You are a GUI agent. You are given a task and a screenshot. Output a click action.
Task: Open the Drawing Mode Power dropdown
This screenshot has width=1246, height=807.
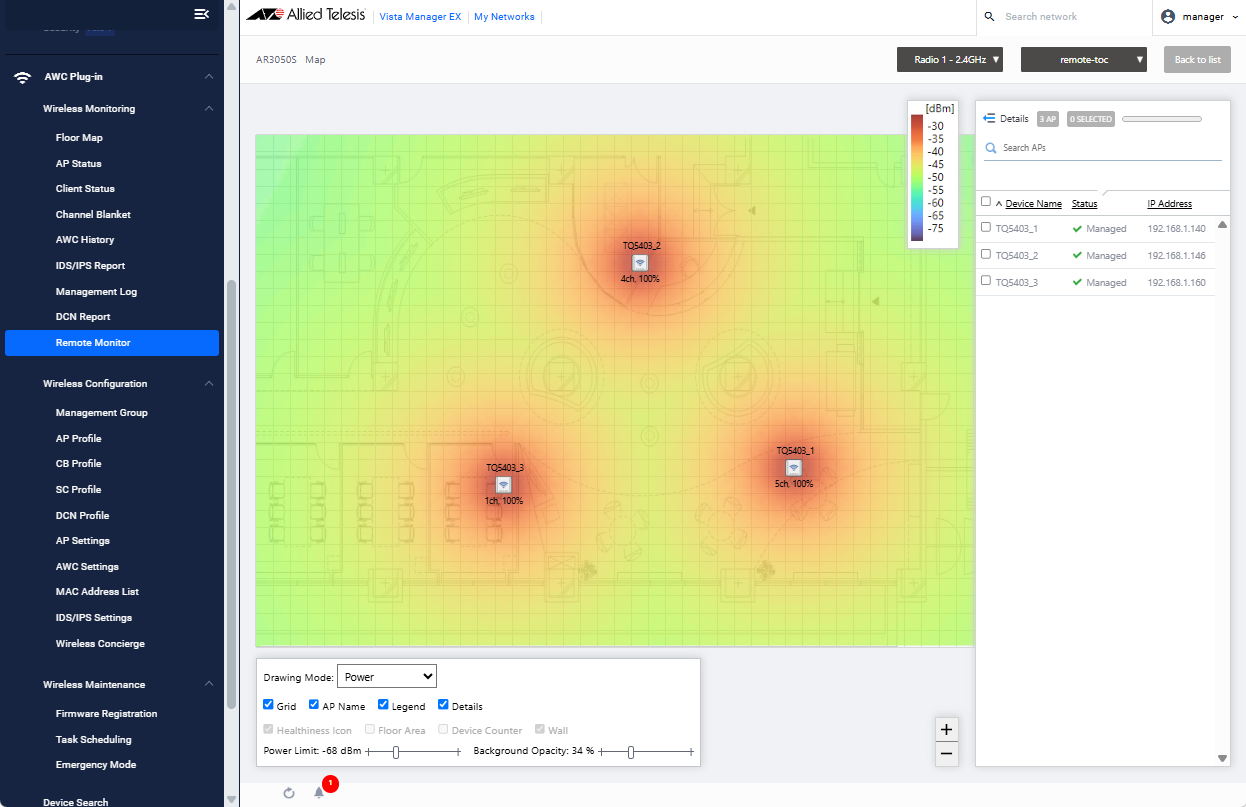point(386,677)
